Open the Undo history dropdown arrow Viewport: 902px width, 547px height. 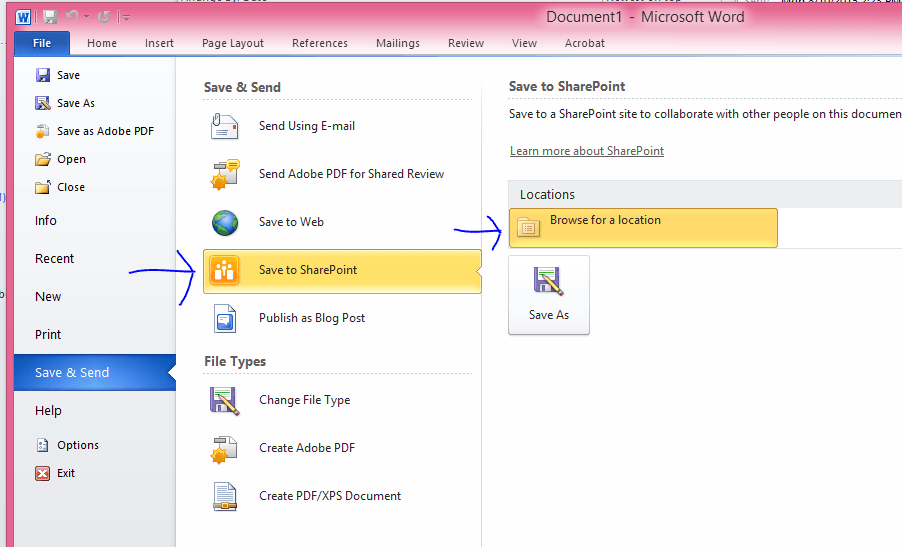tap(86, 17)
